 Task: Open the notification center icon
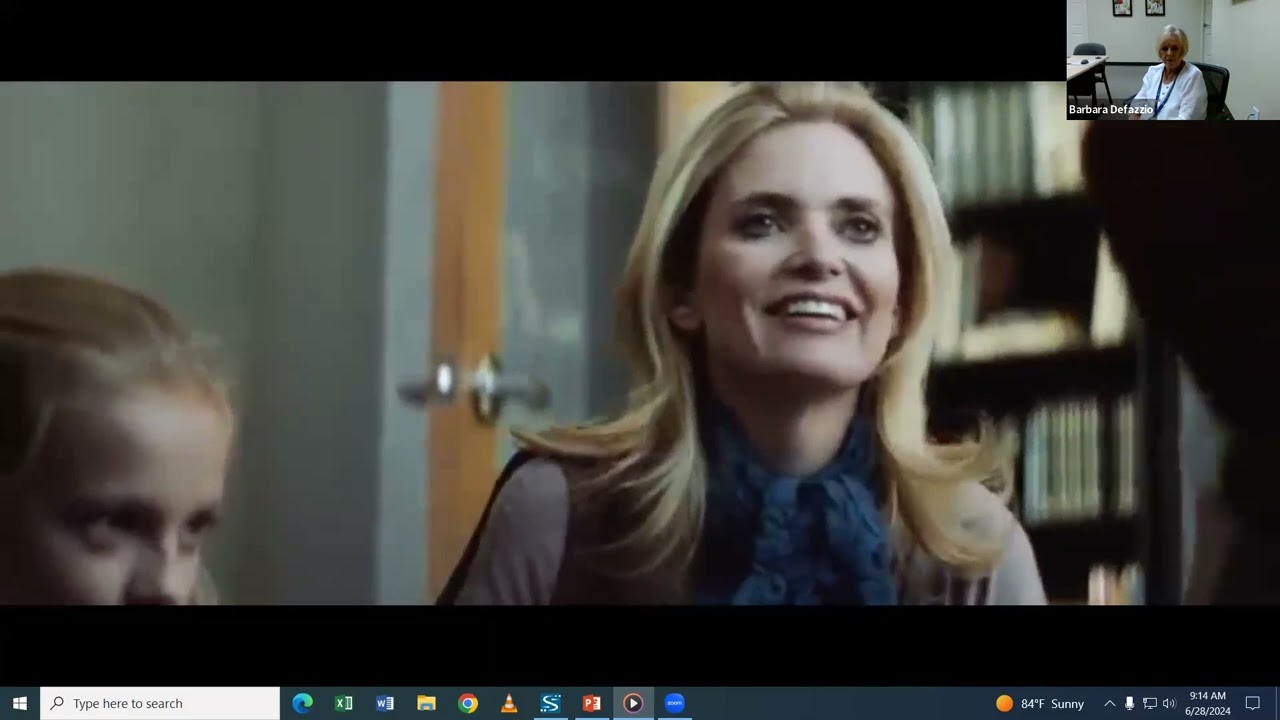pyautogui.click(x=1253, y=703)
